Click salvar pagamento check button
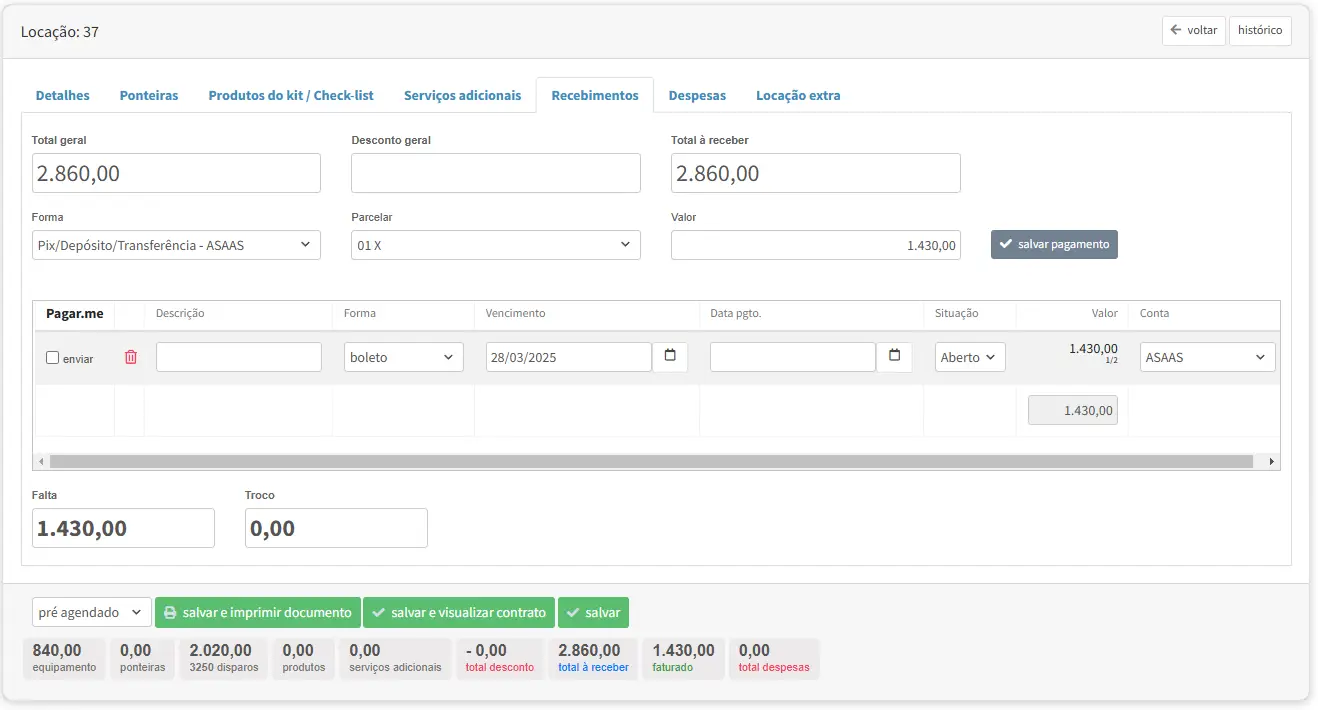This screenshot has width=1318, height=710. [1054, 245]
